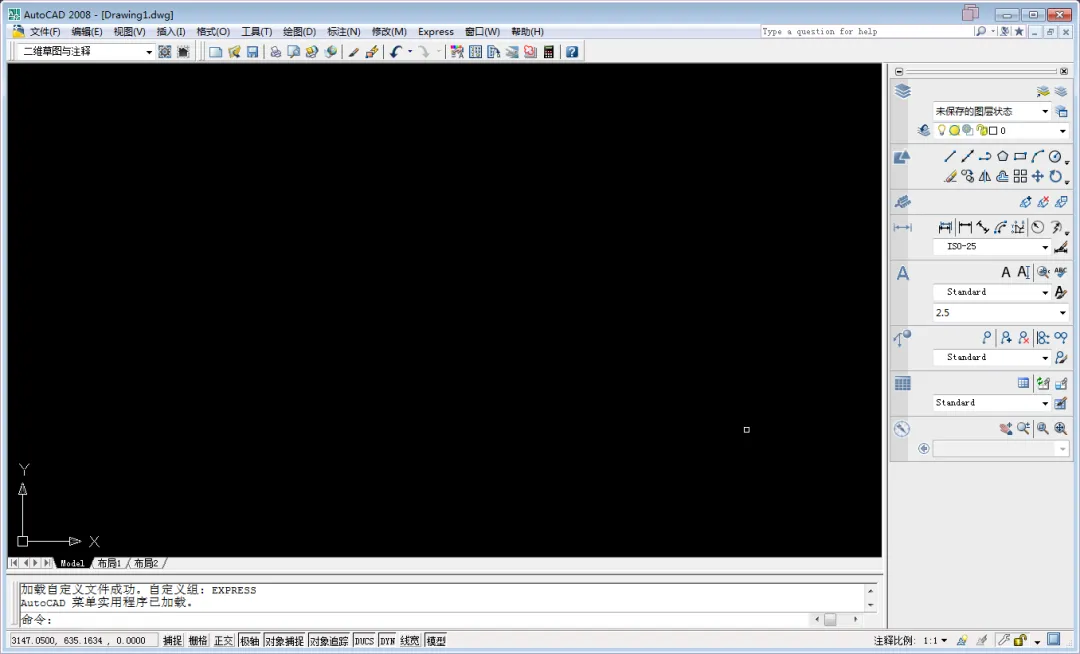
Task: Collapse the dashboard panel minus button
Action: click(x=899, y=72)
